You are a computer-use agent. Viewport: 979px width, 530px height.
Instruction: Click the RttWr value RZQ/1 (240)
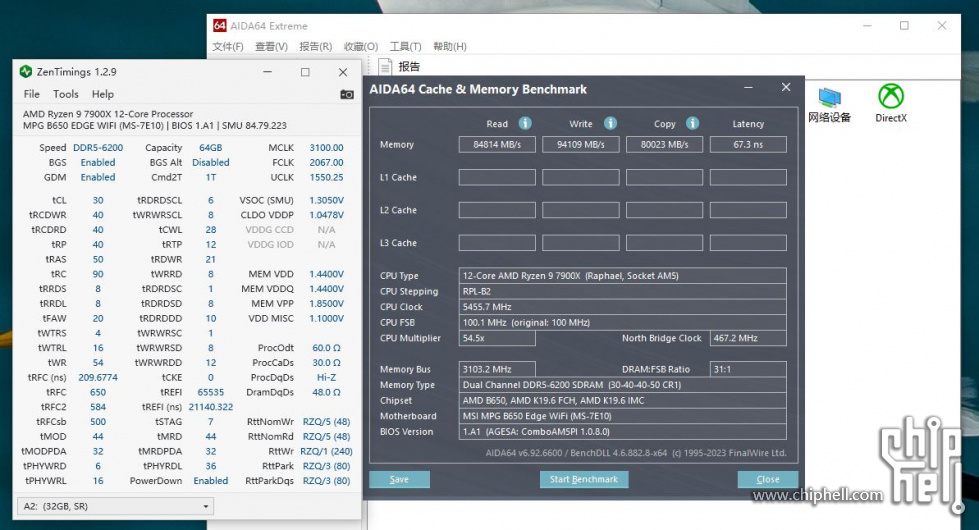(x=327, y=451)
